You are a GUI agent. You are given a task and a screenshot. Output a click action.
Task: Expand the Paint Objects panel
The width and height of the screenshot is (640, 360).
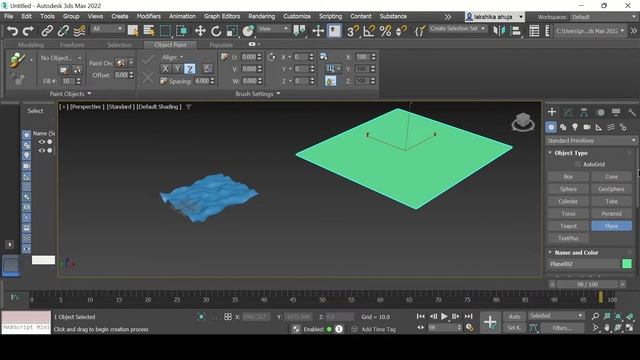point(70,94)
